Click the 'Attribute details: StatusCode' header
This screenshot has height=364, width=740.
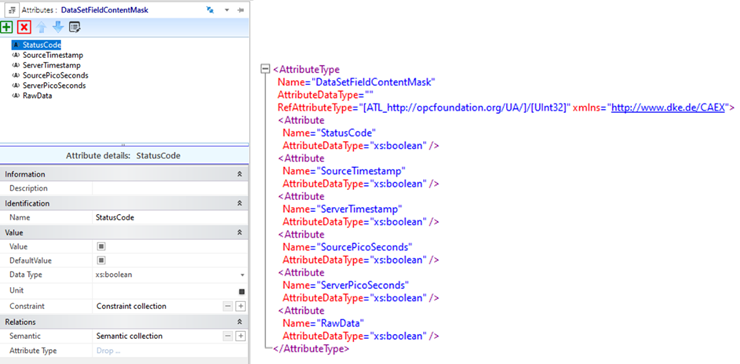[123, 155]
